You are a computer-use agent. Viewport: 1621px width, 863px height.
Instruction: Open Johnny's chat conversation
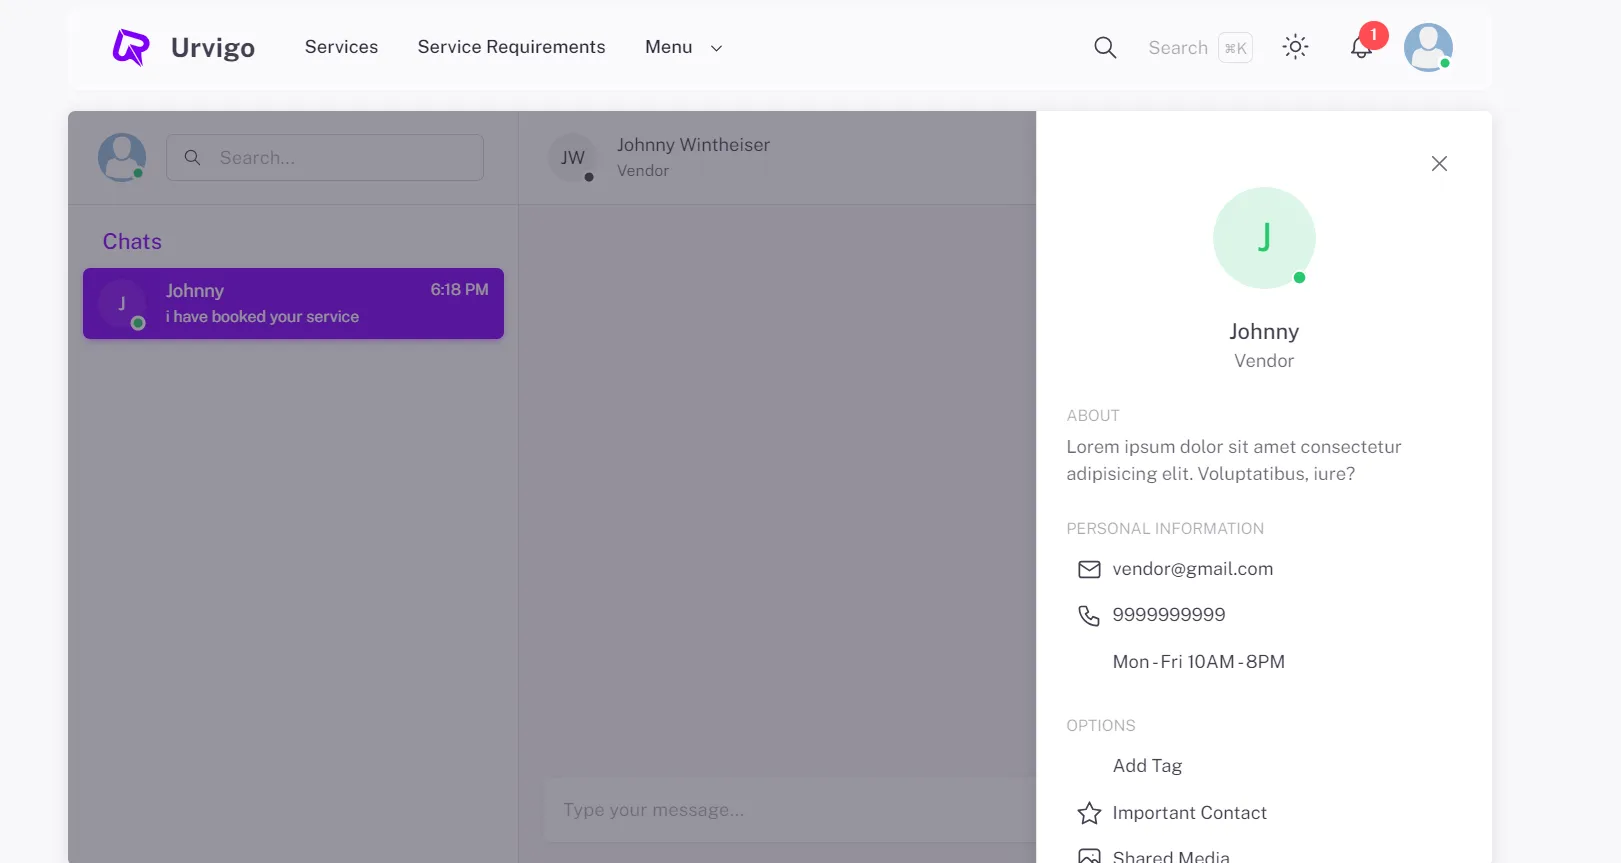293,303
